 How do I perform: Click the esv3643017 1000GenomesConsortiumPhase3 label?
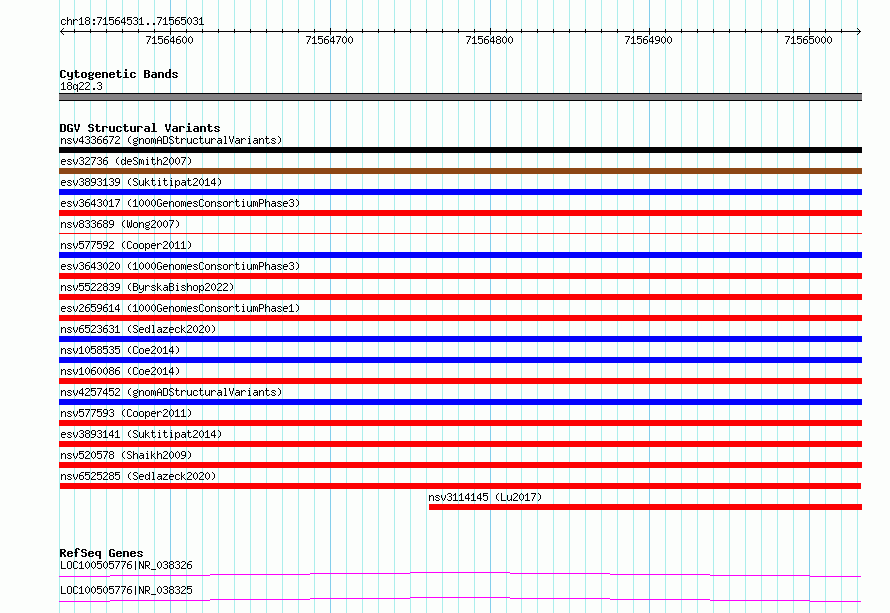coord(180,203)
